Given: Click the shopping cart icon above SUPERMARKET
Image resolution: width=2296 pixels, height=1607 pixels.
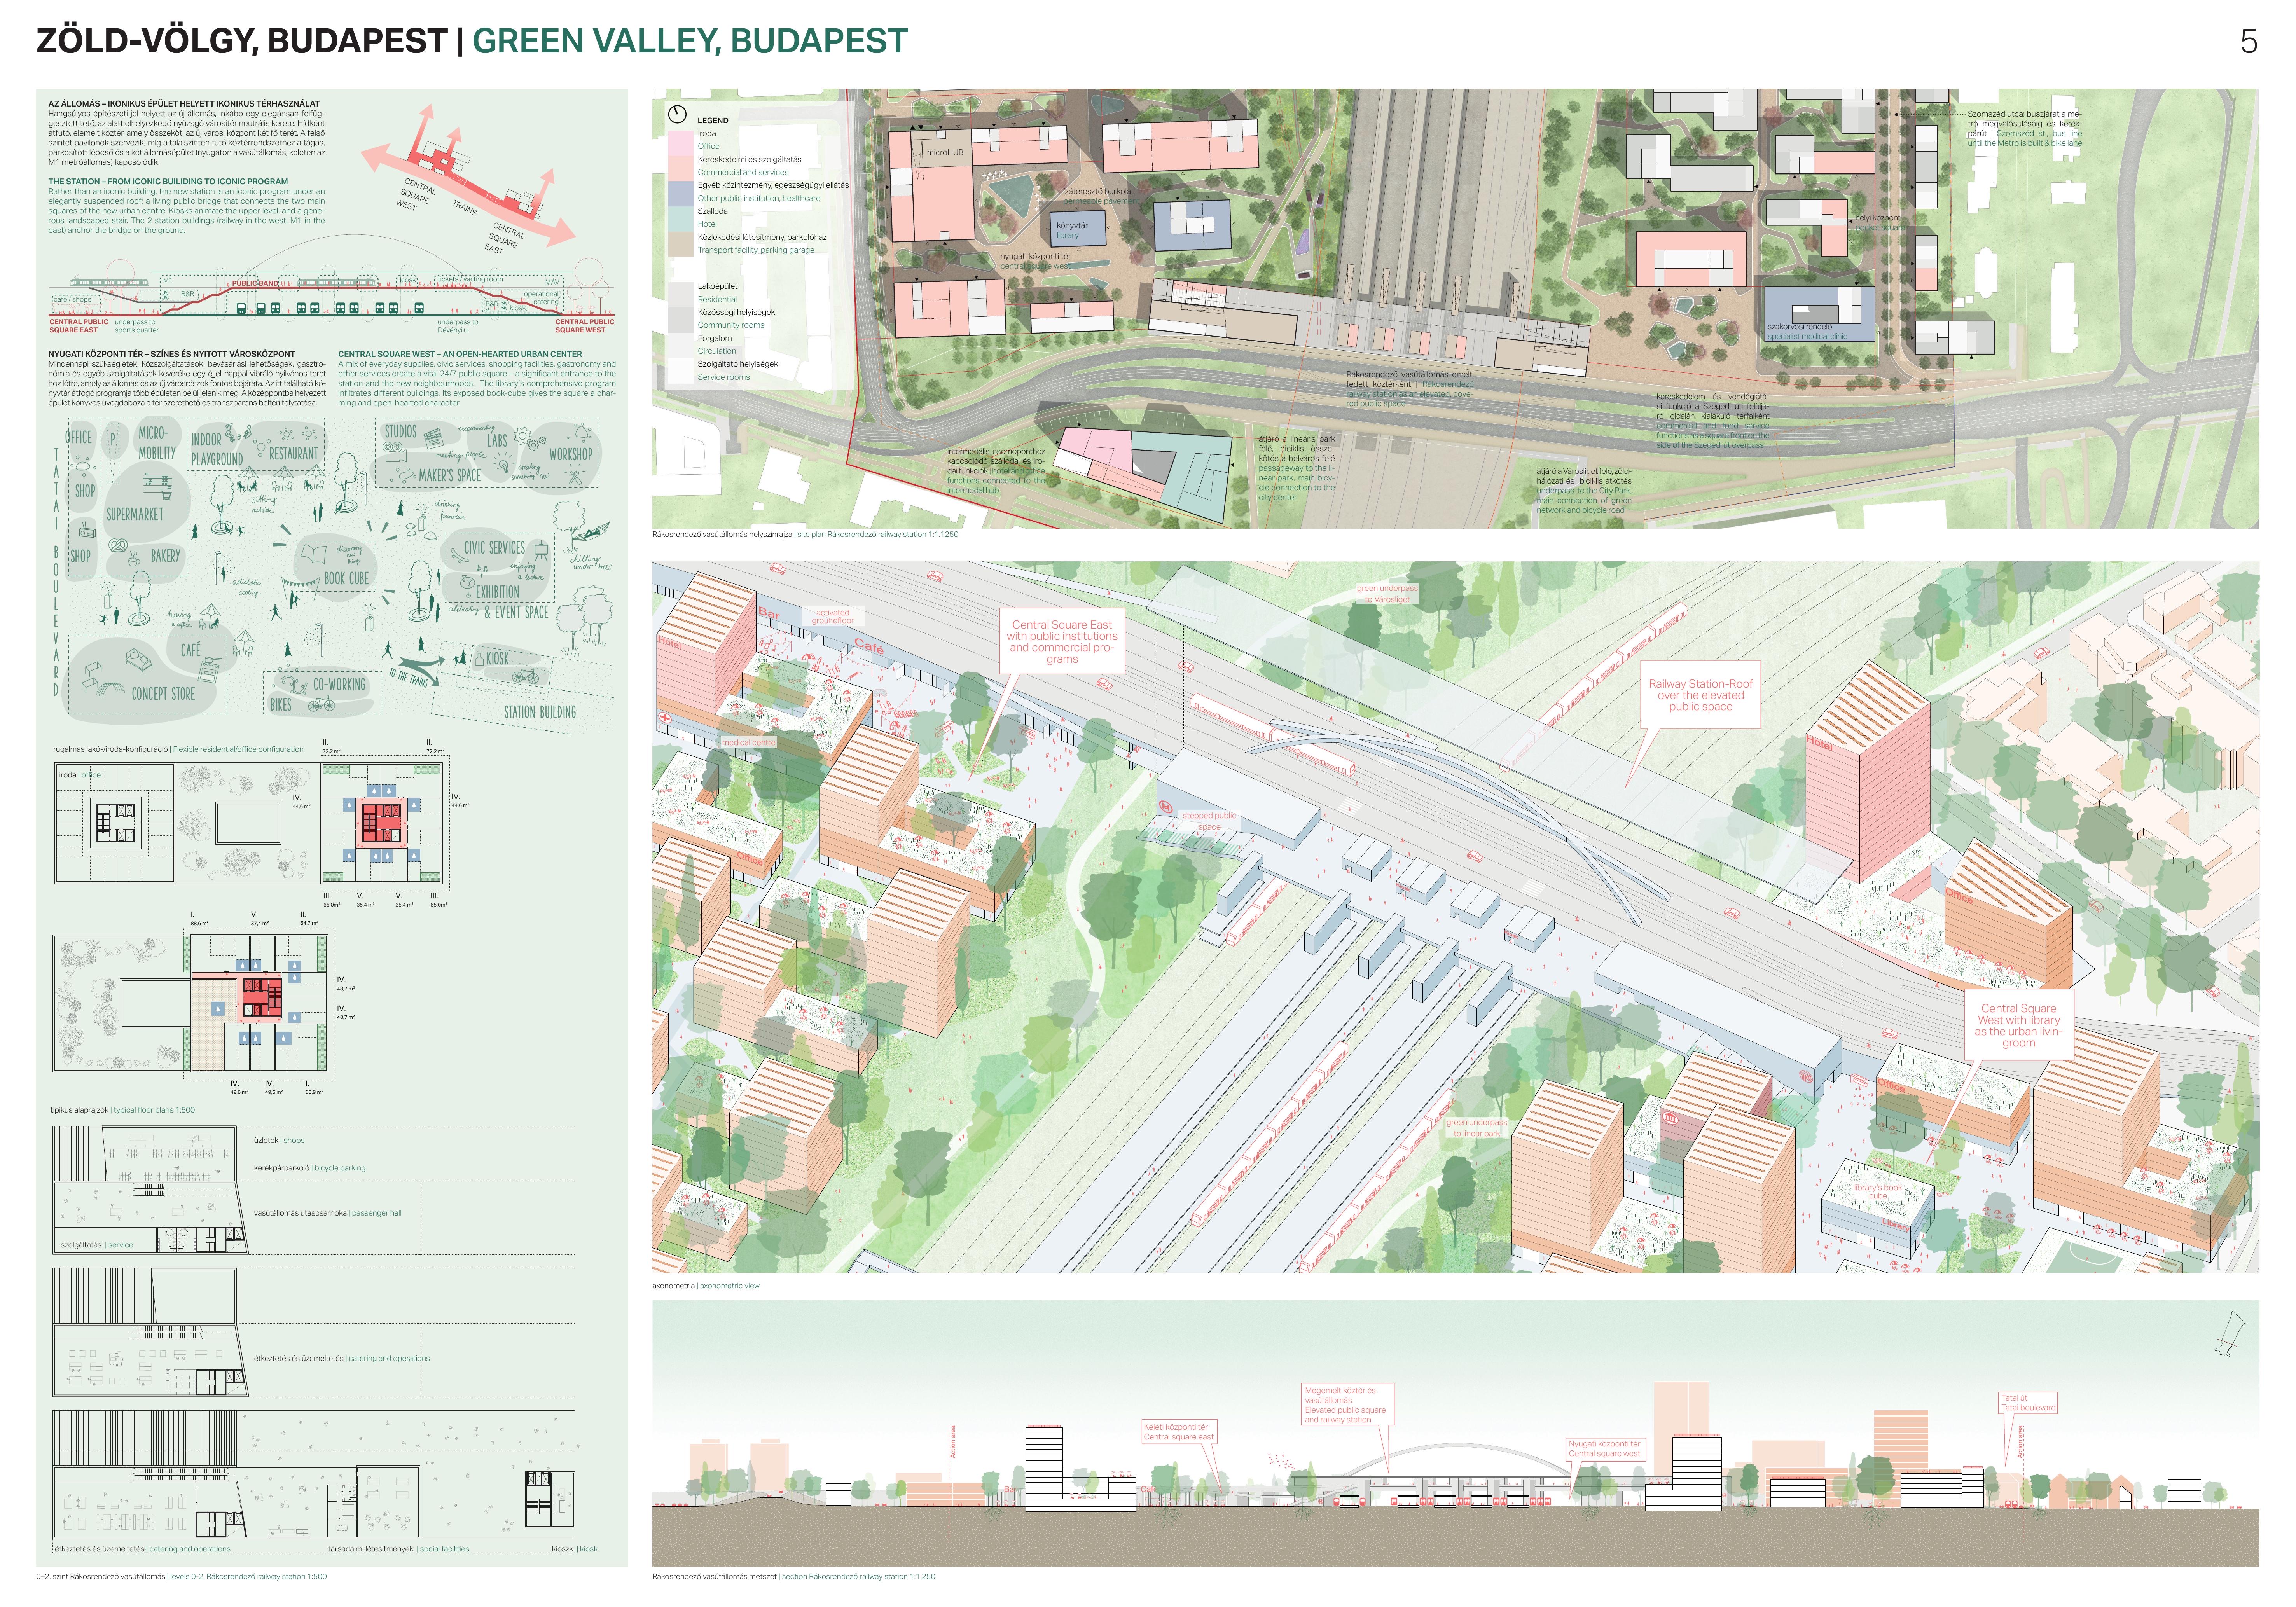Looking at the screenshot, I should (x=166, y=495).
